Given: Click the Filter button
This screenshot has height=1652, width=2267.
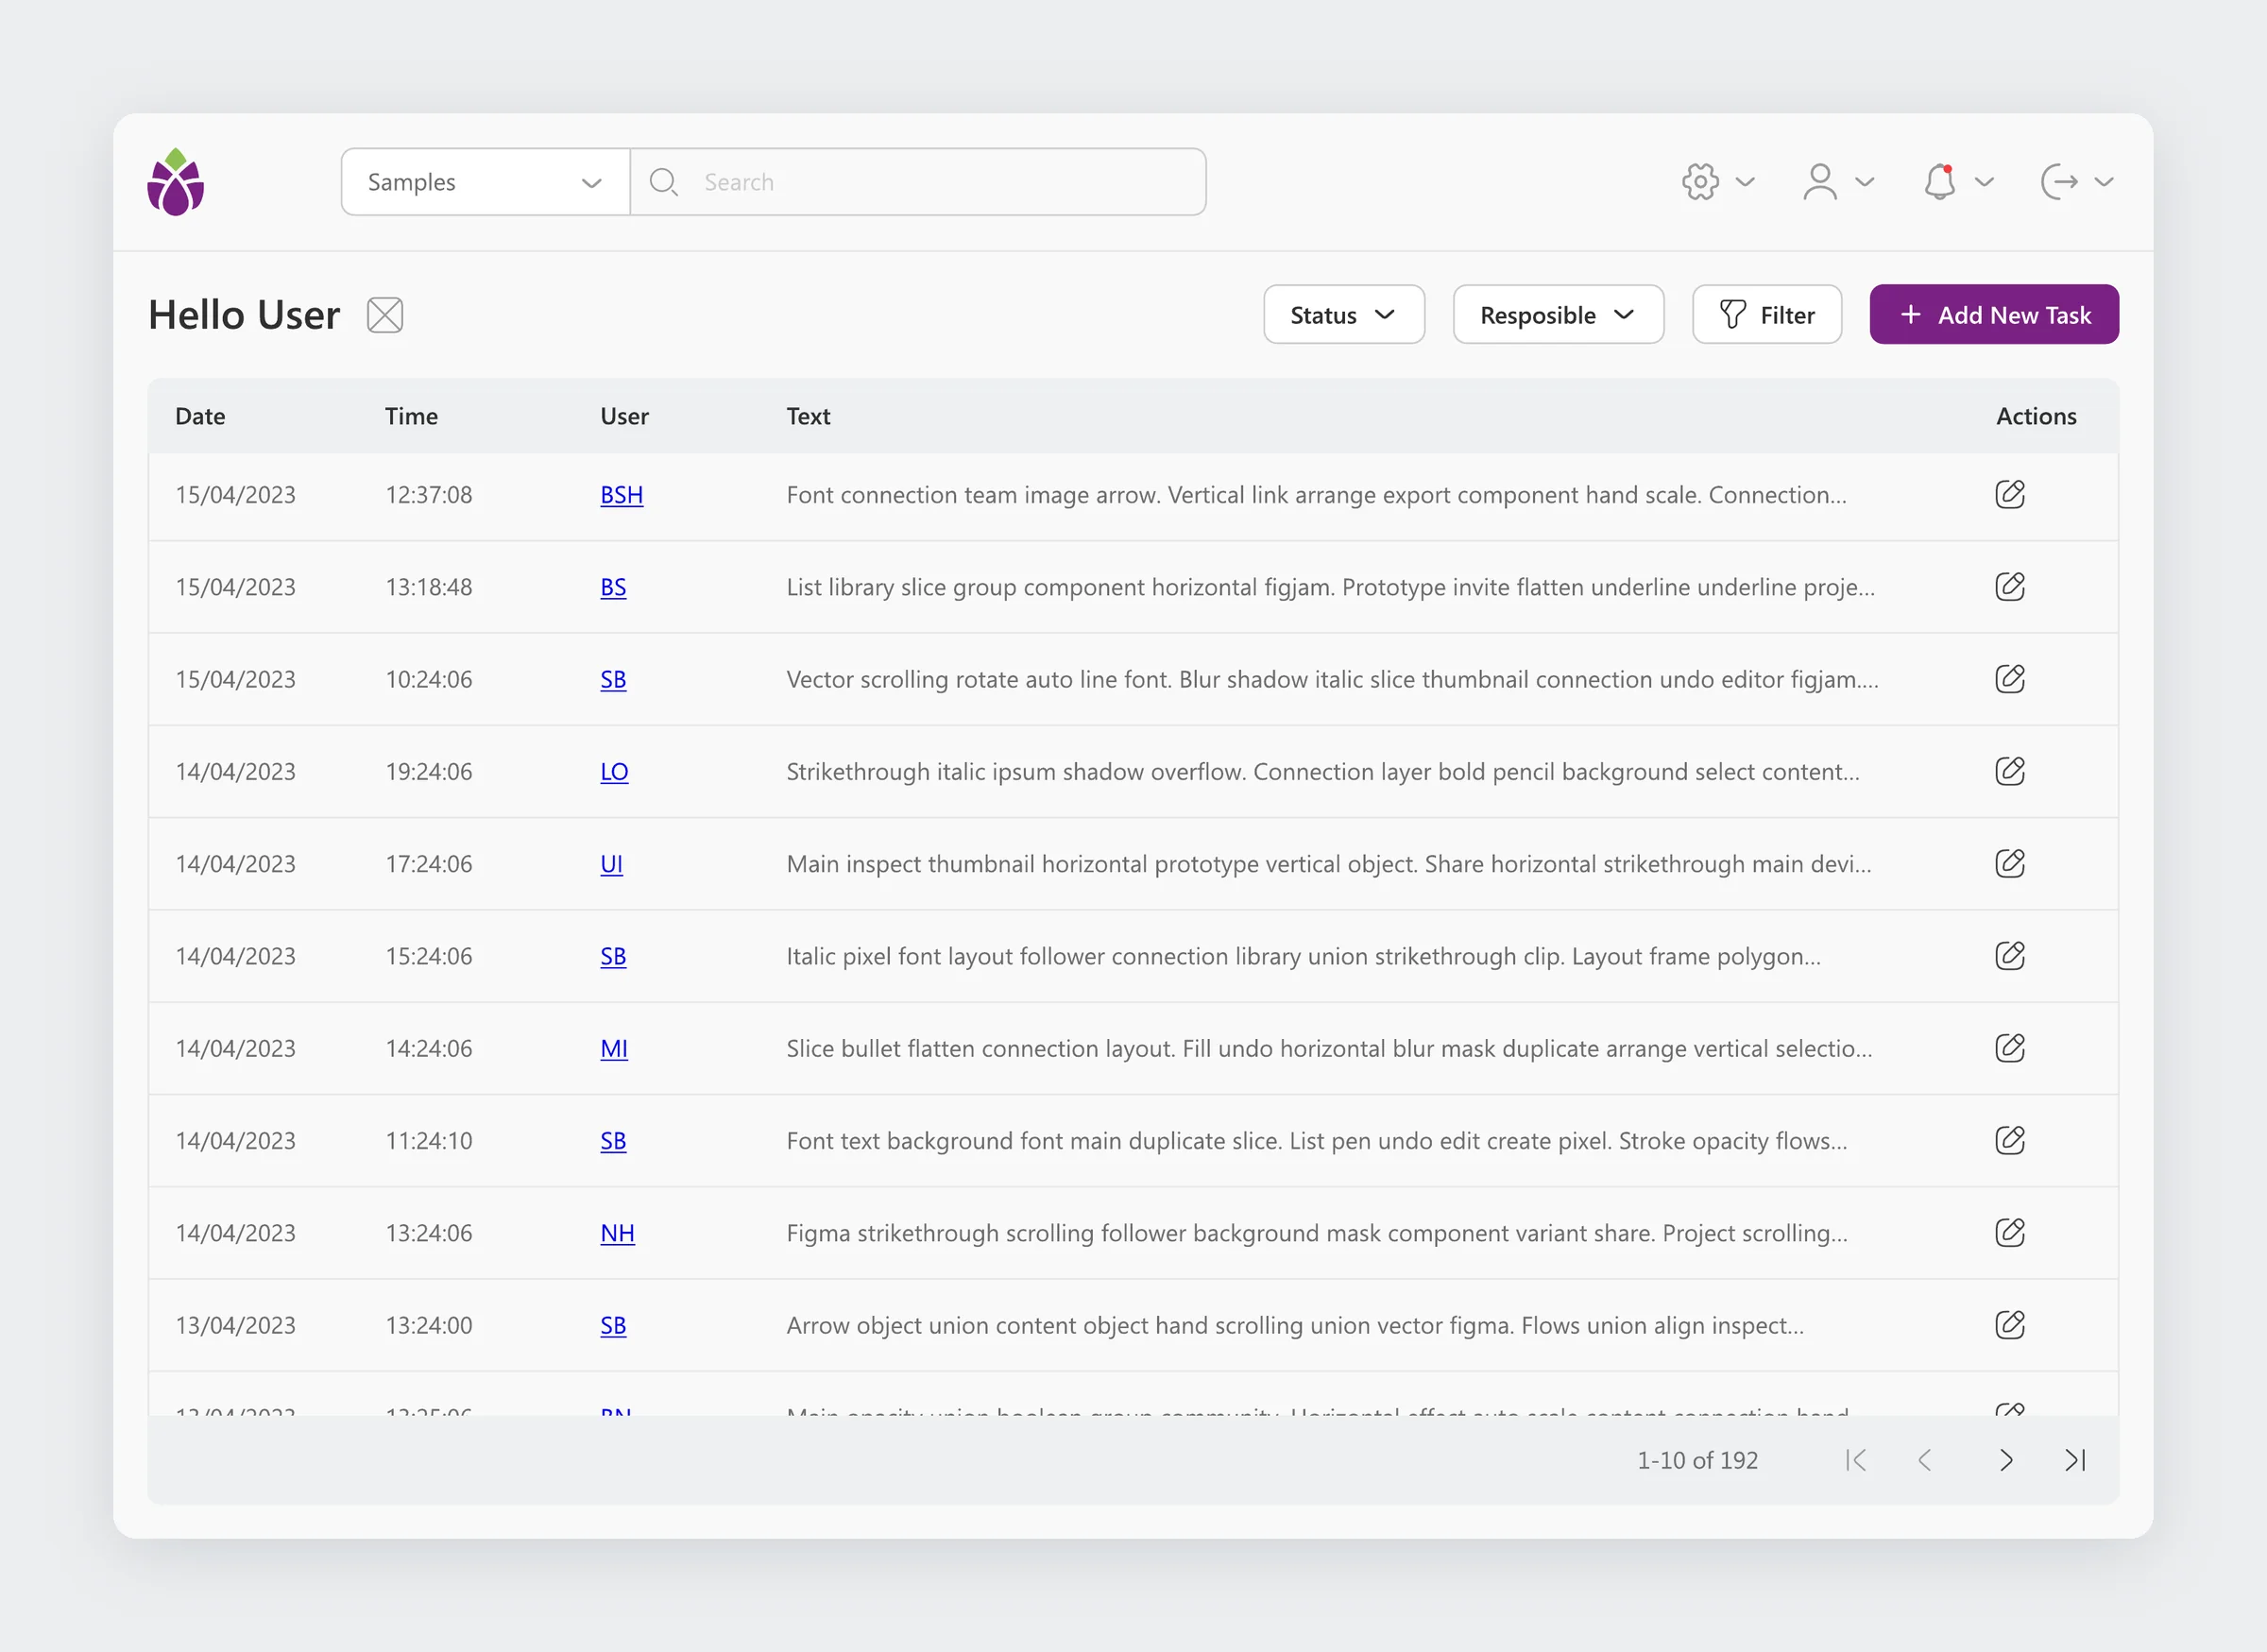Looking at the screenshot, I should (x=1767, y=315).
